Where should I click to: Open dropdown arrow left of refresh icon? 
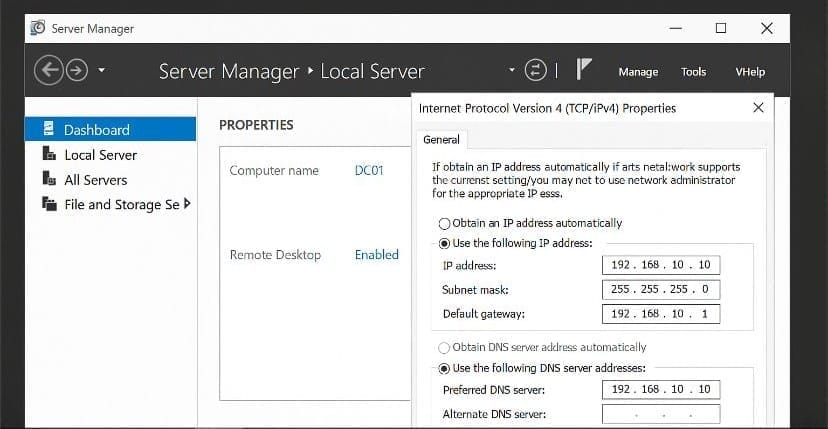tap(512, 70)
